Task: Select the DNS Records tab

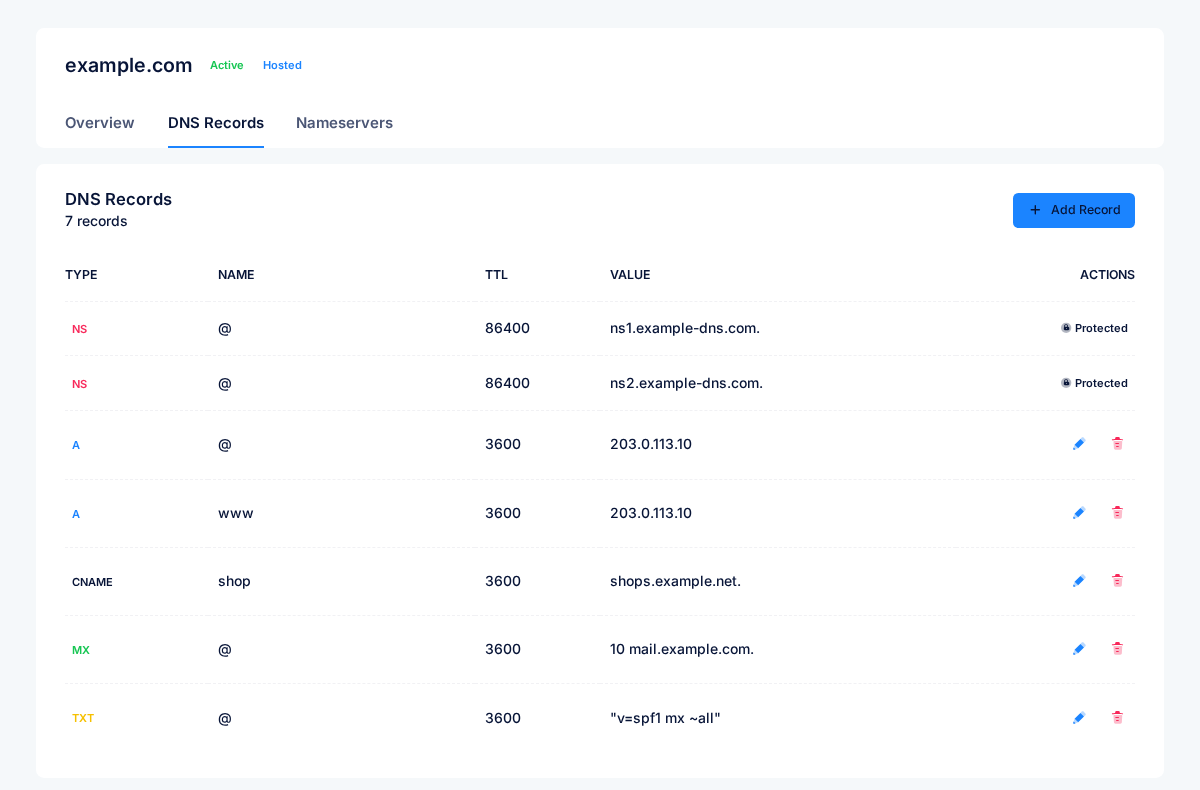Action: (216, 123)
